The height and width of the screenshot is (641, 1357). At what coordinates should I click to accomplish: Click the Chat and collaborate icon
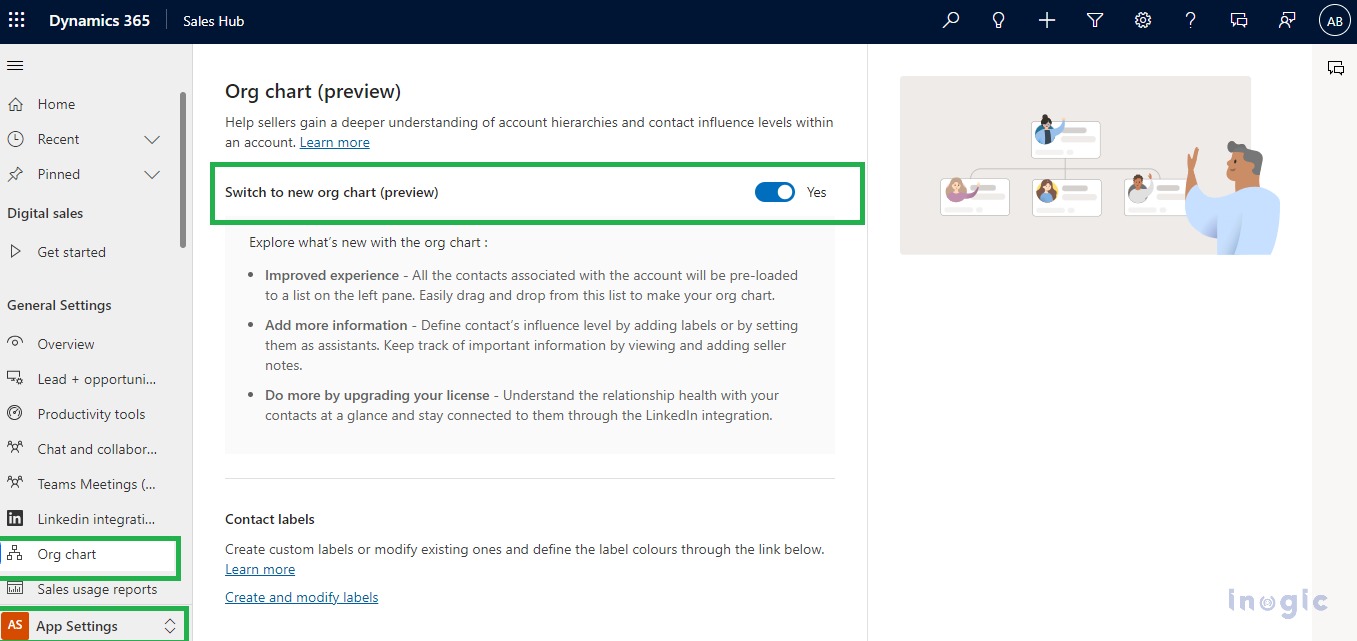pos(15,448)
